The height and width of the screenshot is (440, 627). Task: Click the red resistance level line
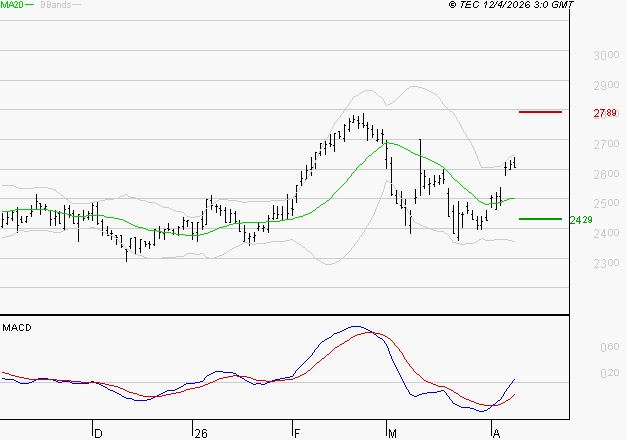tap(540, 112)
